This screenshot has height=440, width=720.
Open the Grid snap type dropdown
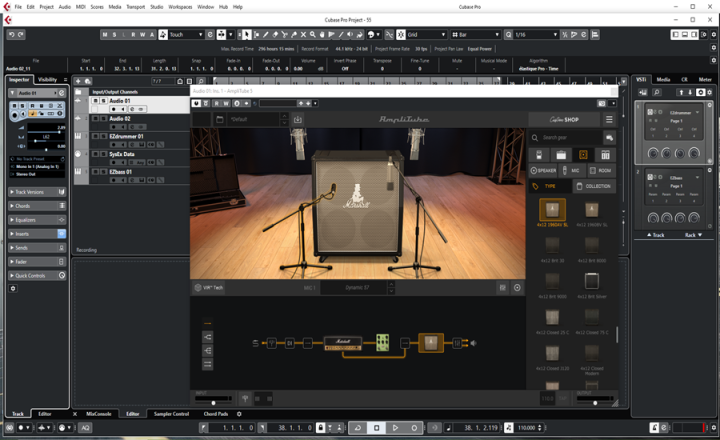pyautogui.click(x=427, y=34)
